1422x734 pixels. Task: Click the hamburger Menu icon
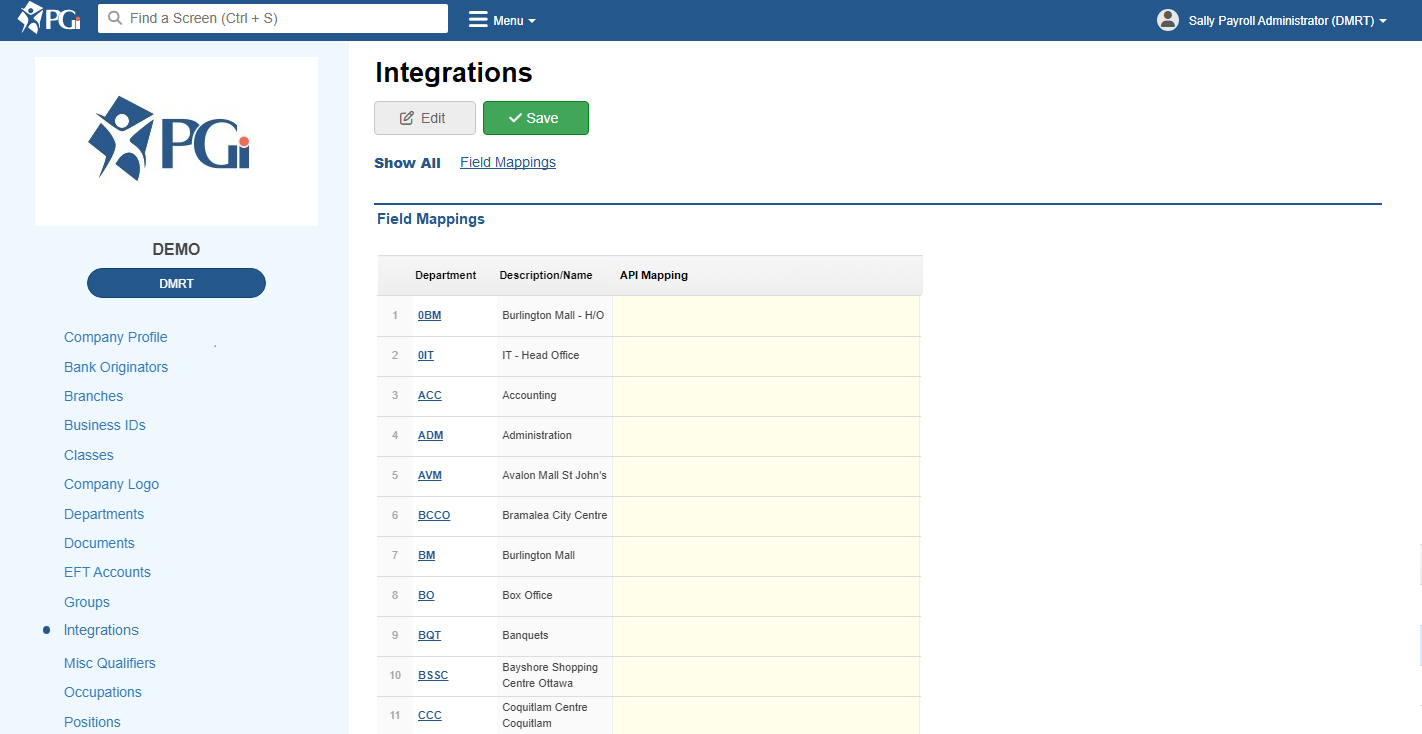coord(478,20)
